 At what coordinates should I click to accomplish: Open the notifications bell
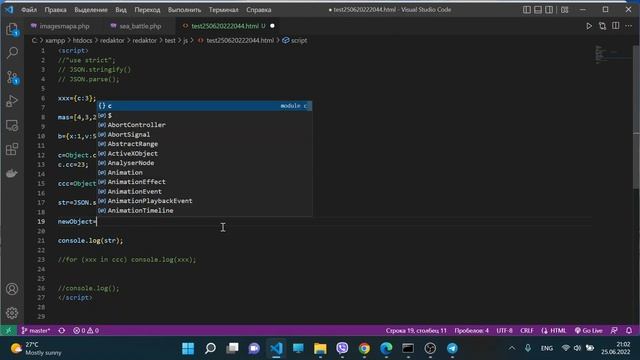(629, 330)
